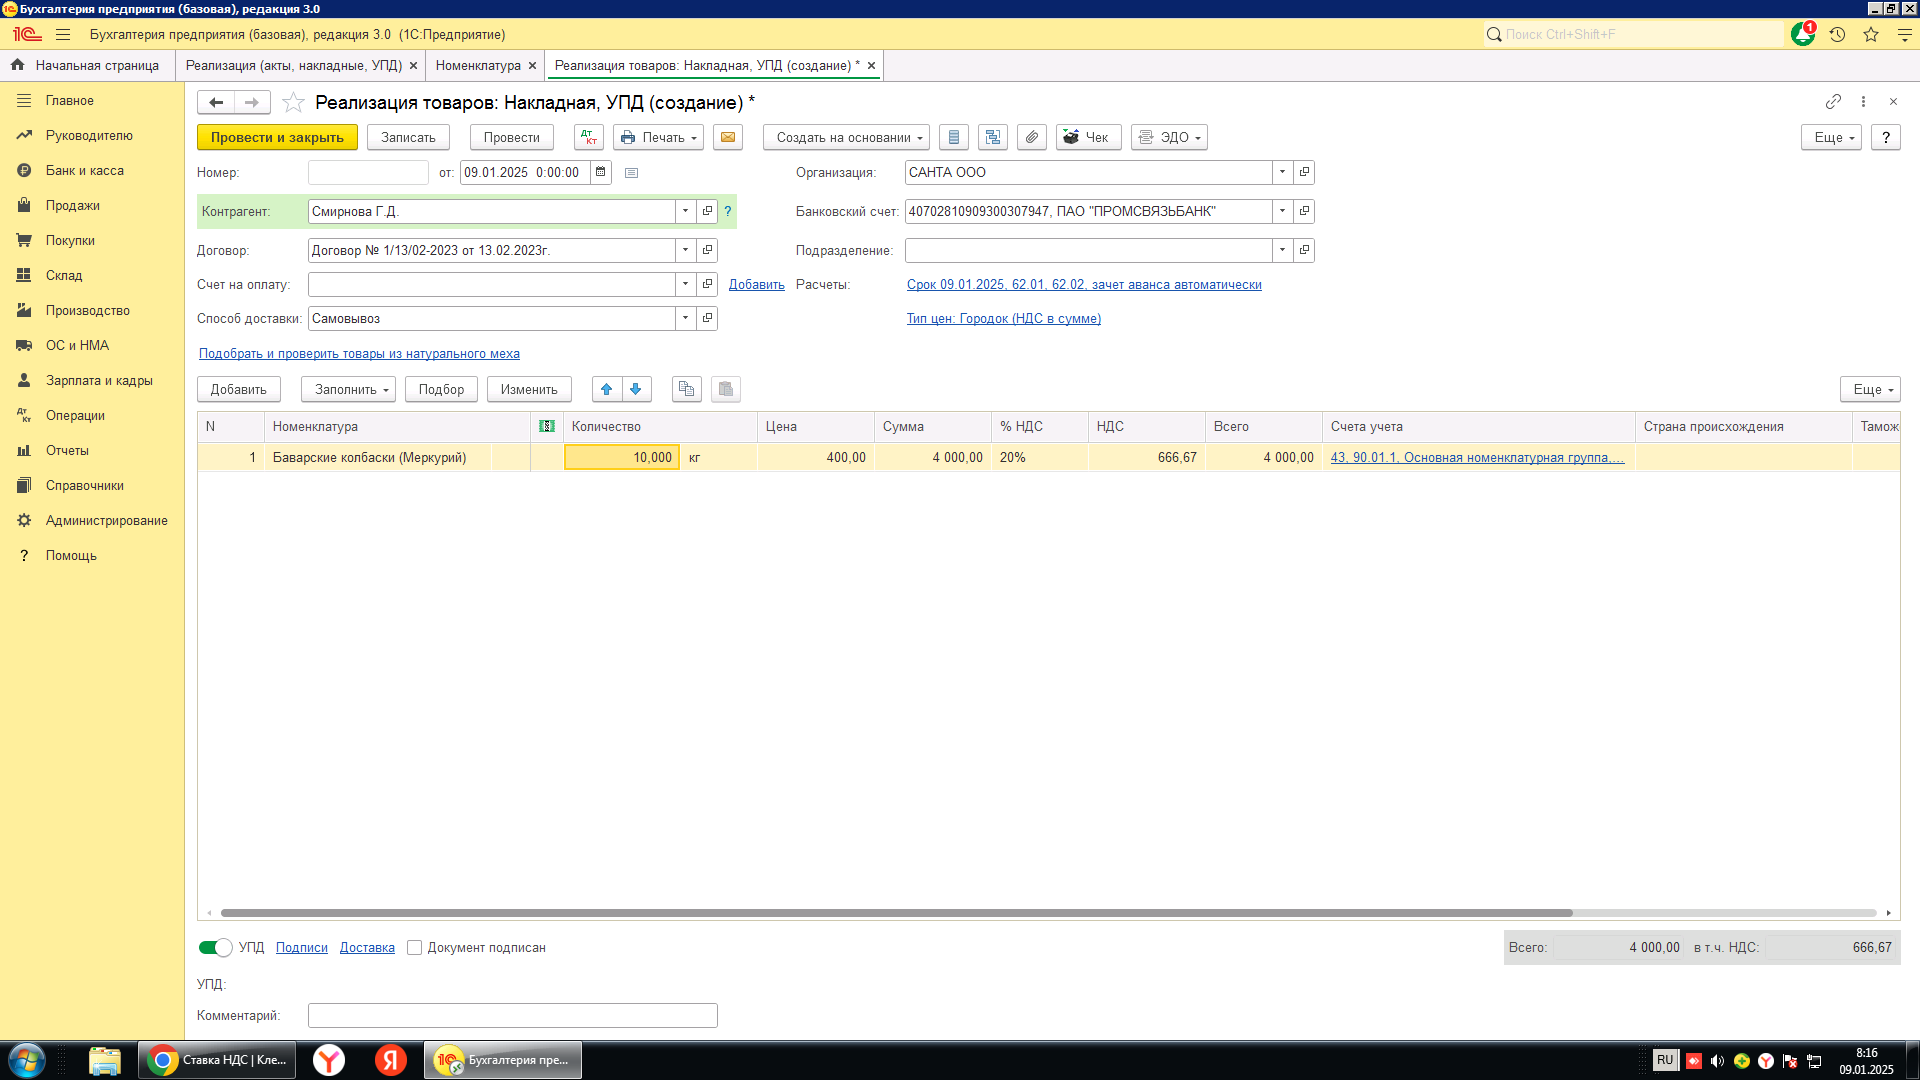This screenshot has width=1920, height=1080.
Task: Switch to Начальная страница tab
Action: coord(86,65)
